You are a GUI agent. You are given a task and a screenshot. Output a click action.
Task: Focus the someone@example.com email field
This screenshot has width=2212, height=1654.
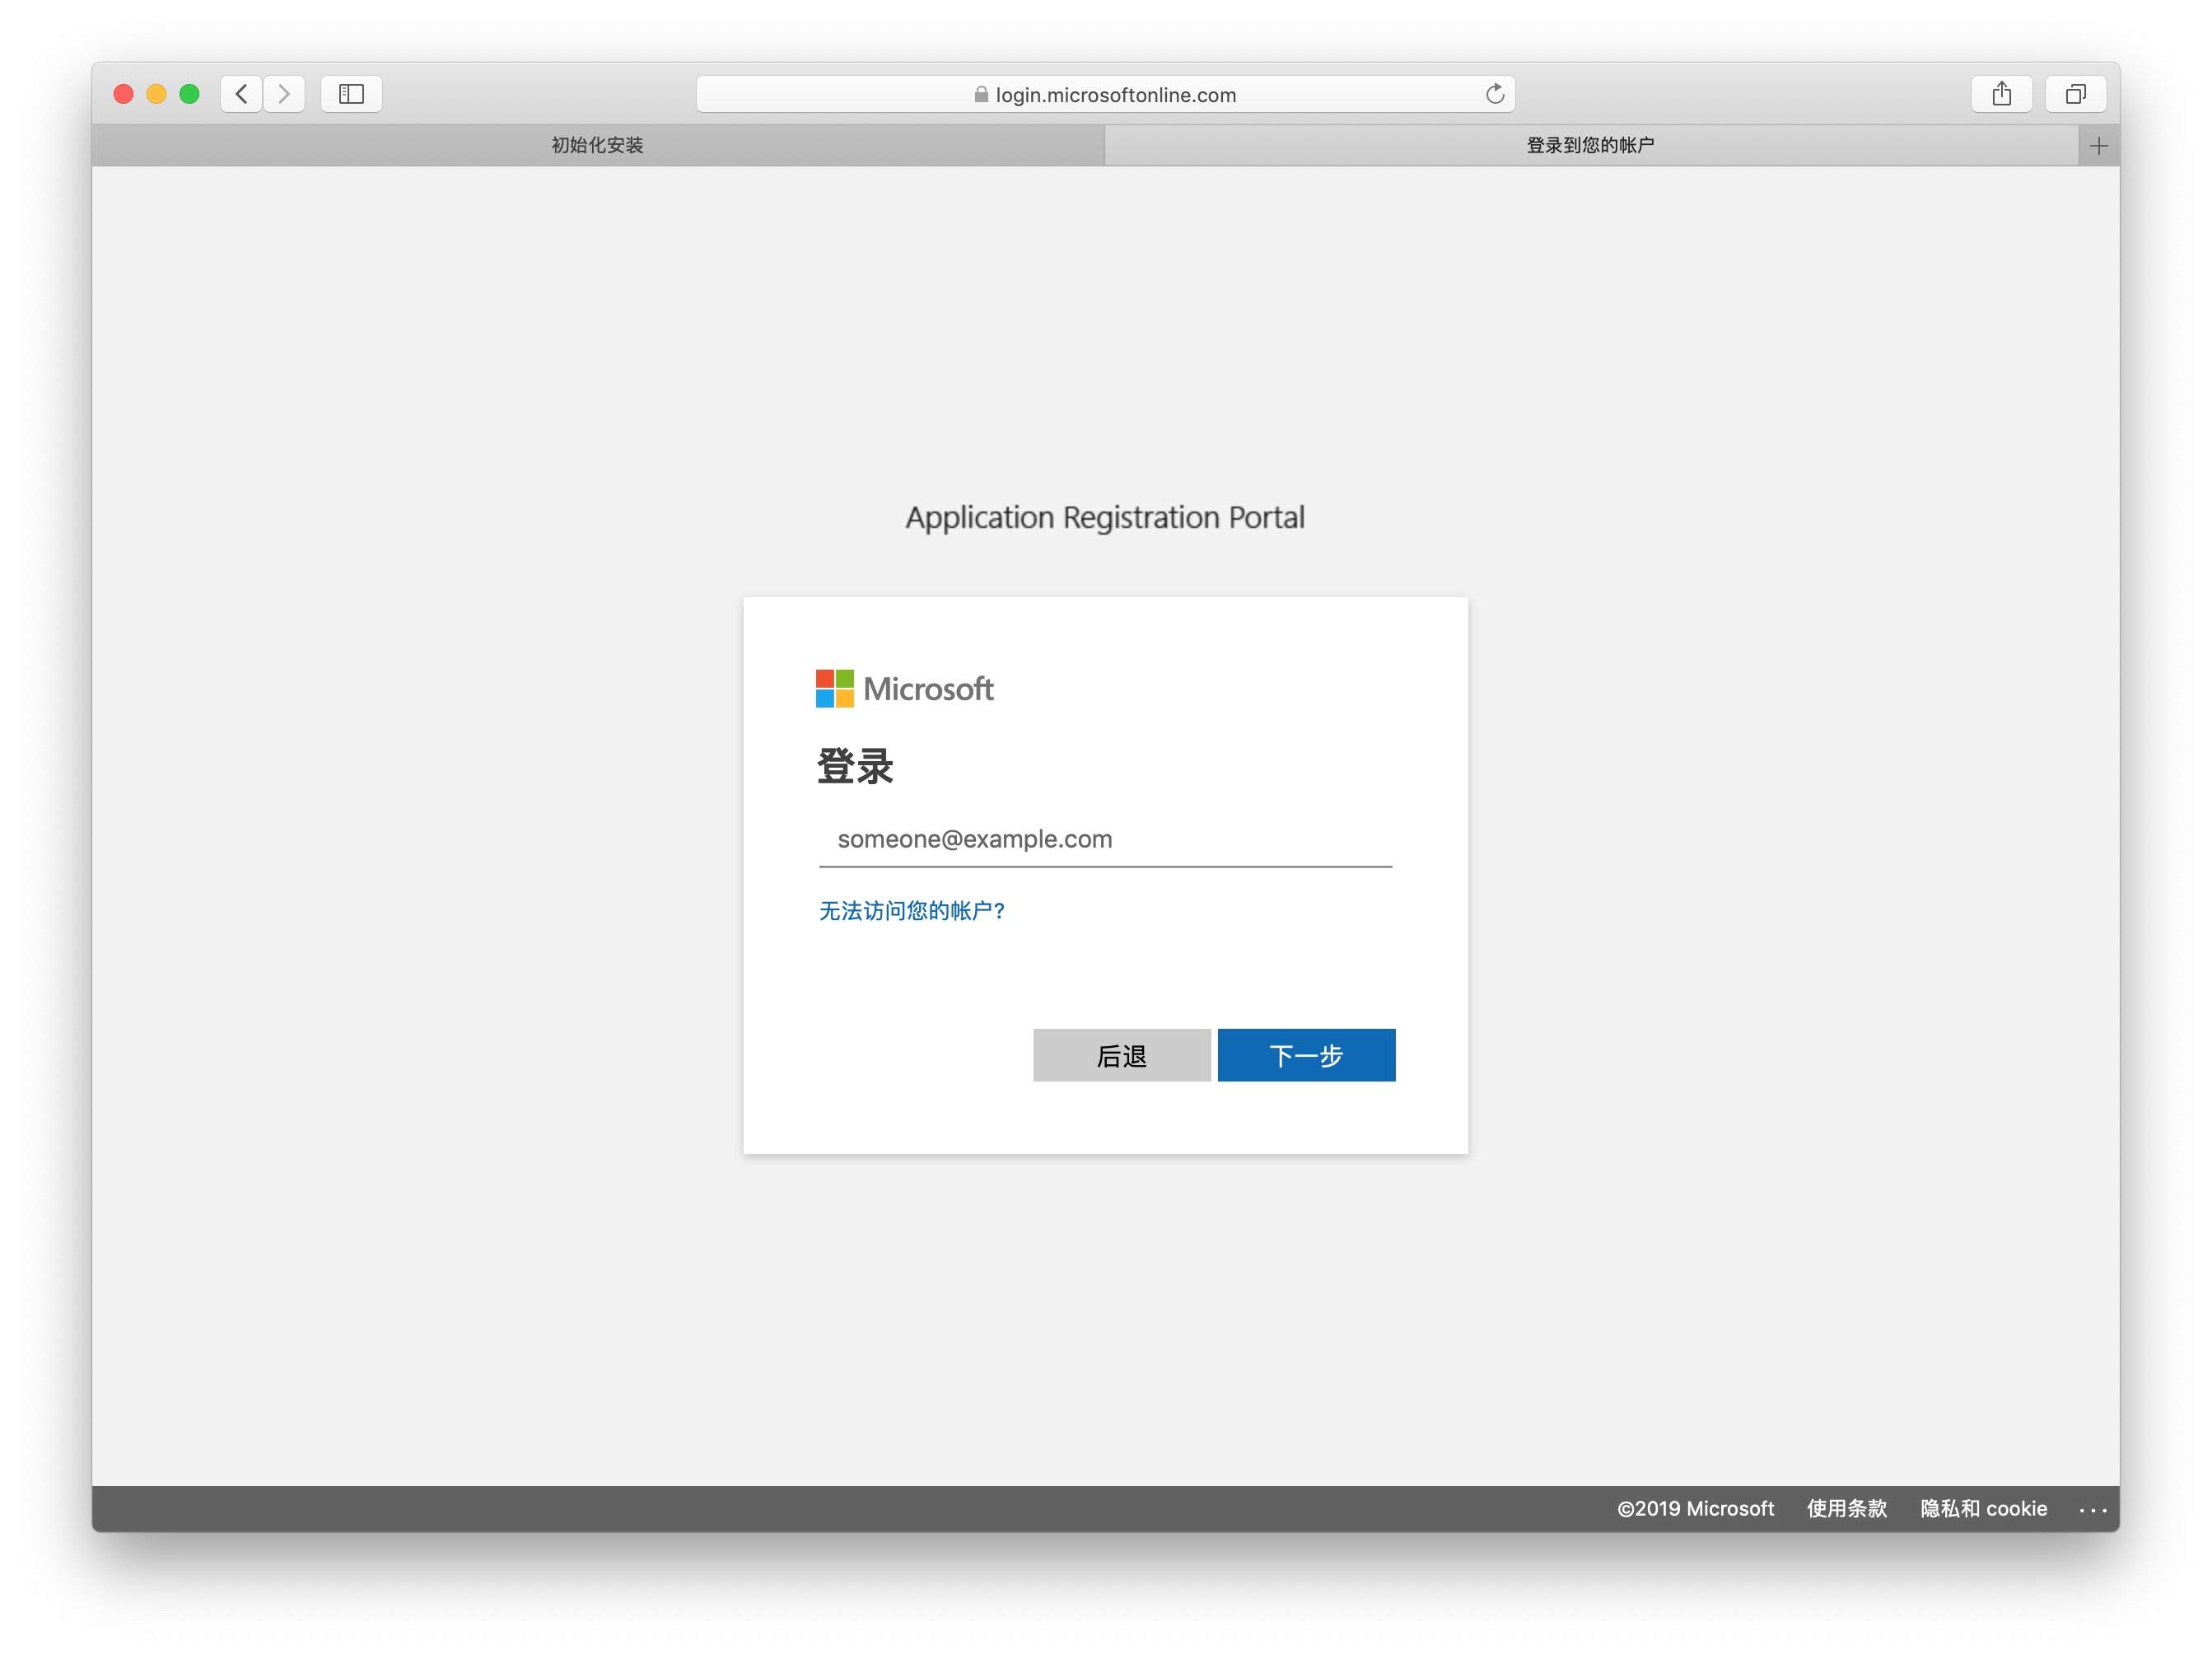tap(1105, 839)
